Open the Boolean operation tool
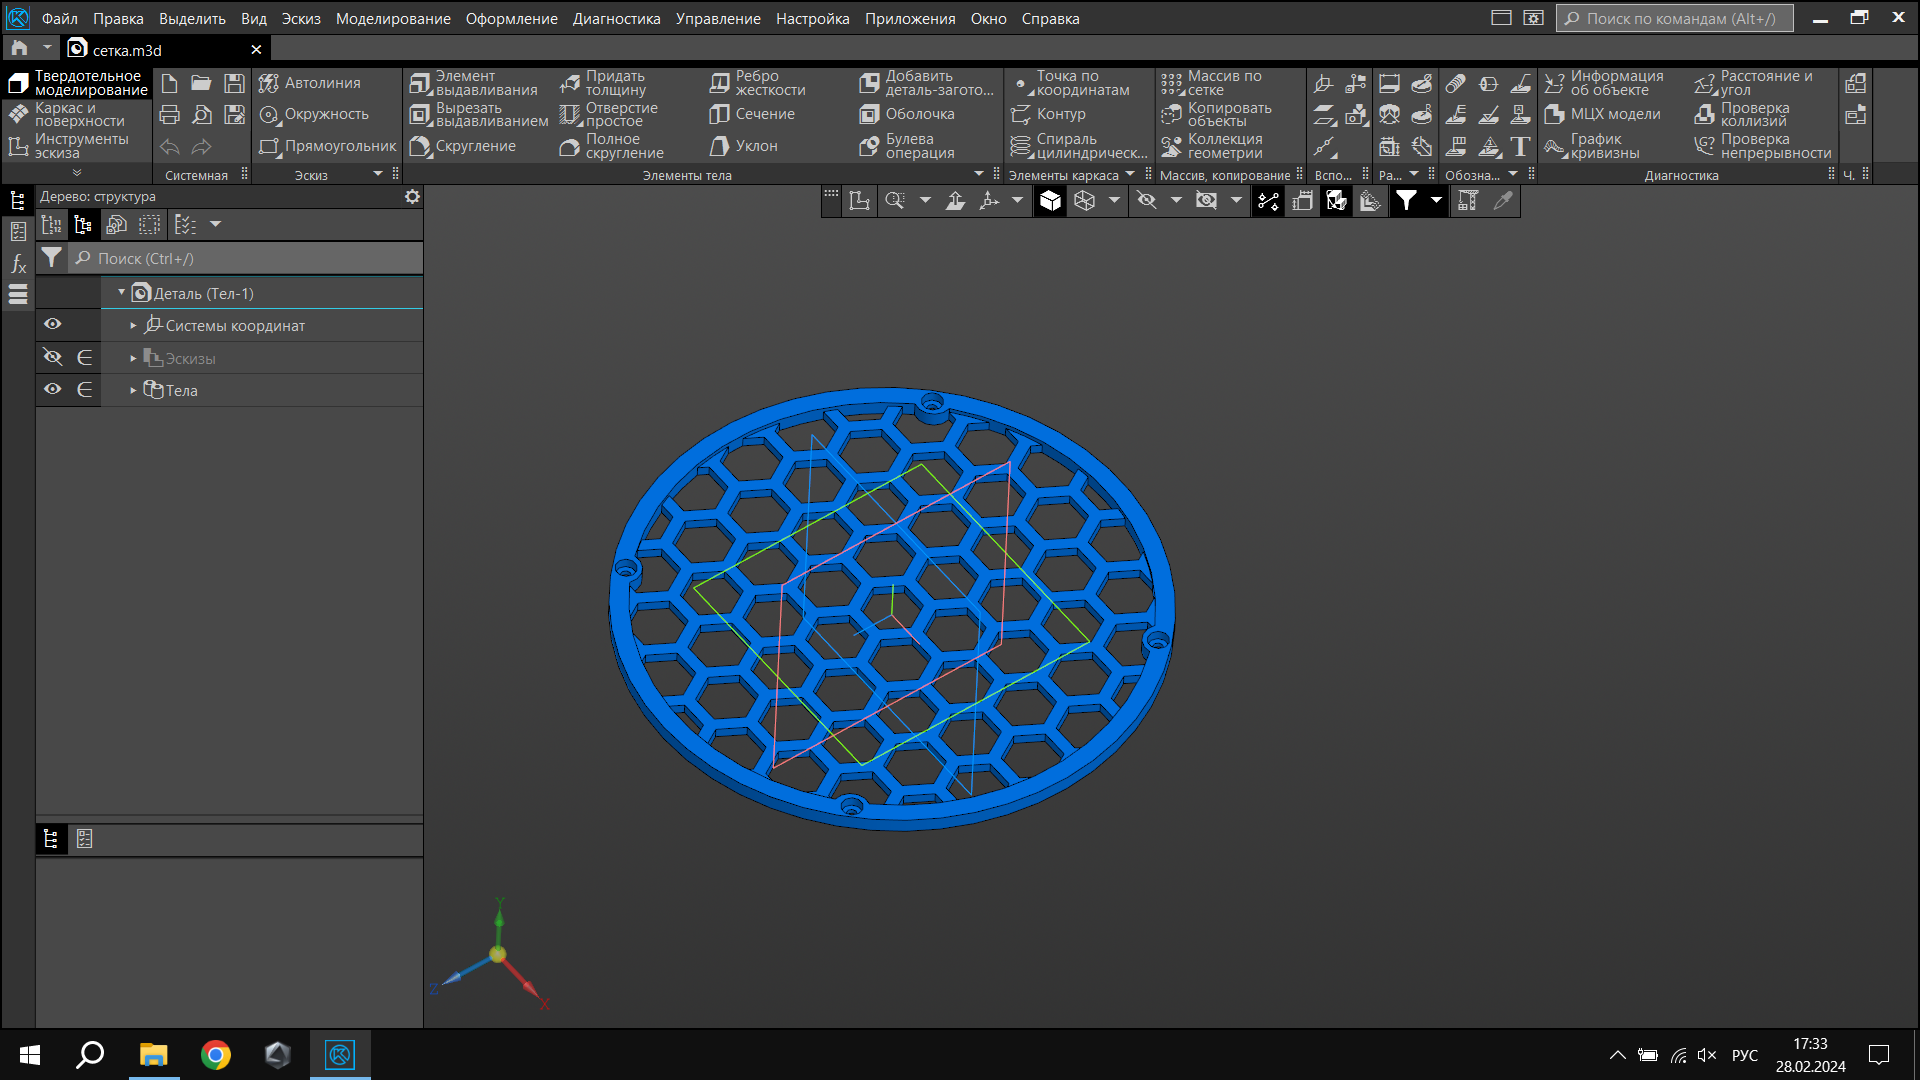 click(x=907, y=146)
